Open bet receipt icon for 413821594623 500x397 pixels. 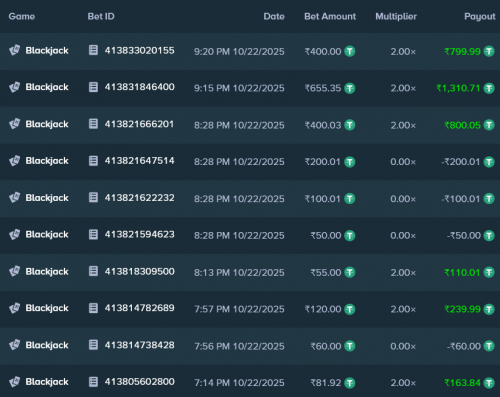[93, 234]
